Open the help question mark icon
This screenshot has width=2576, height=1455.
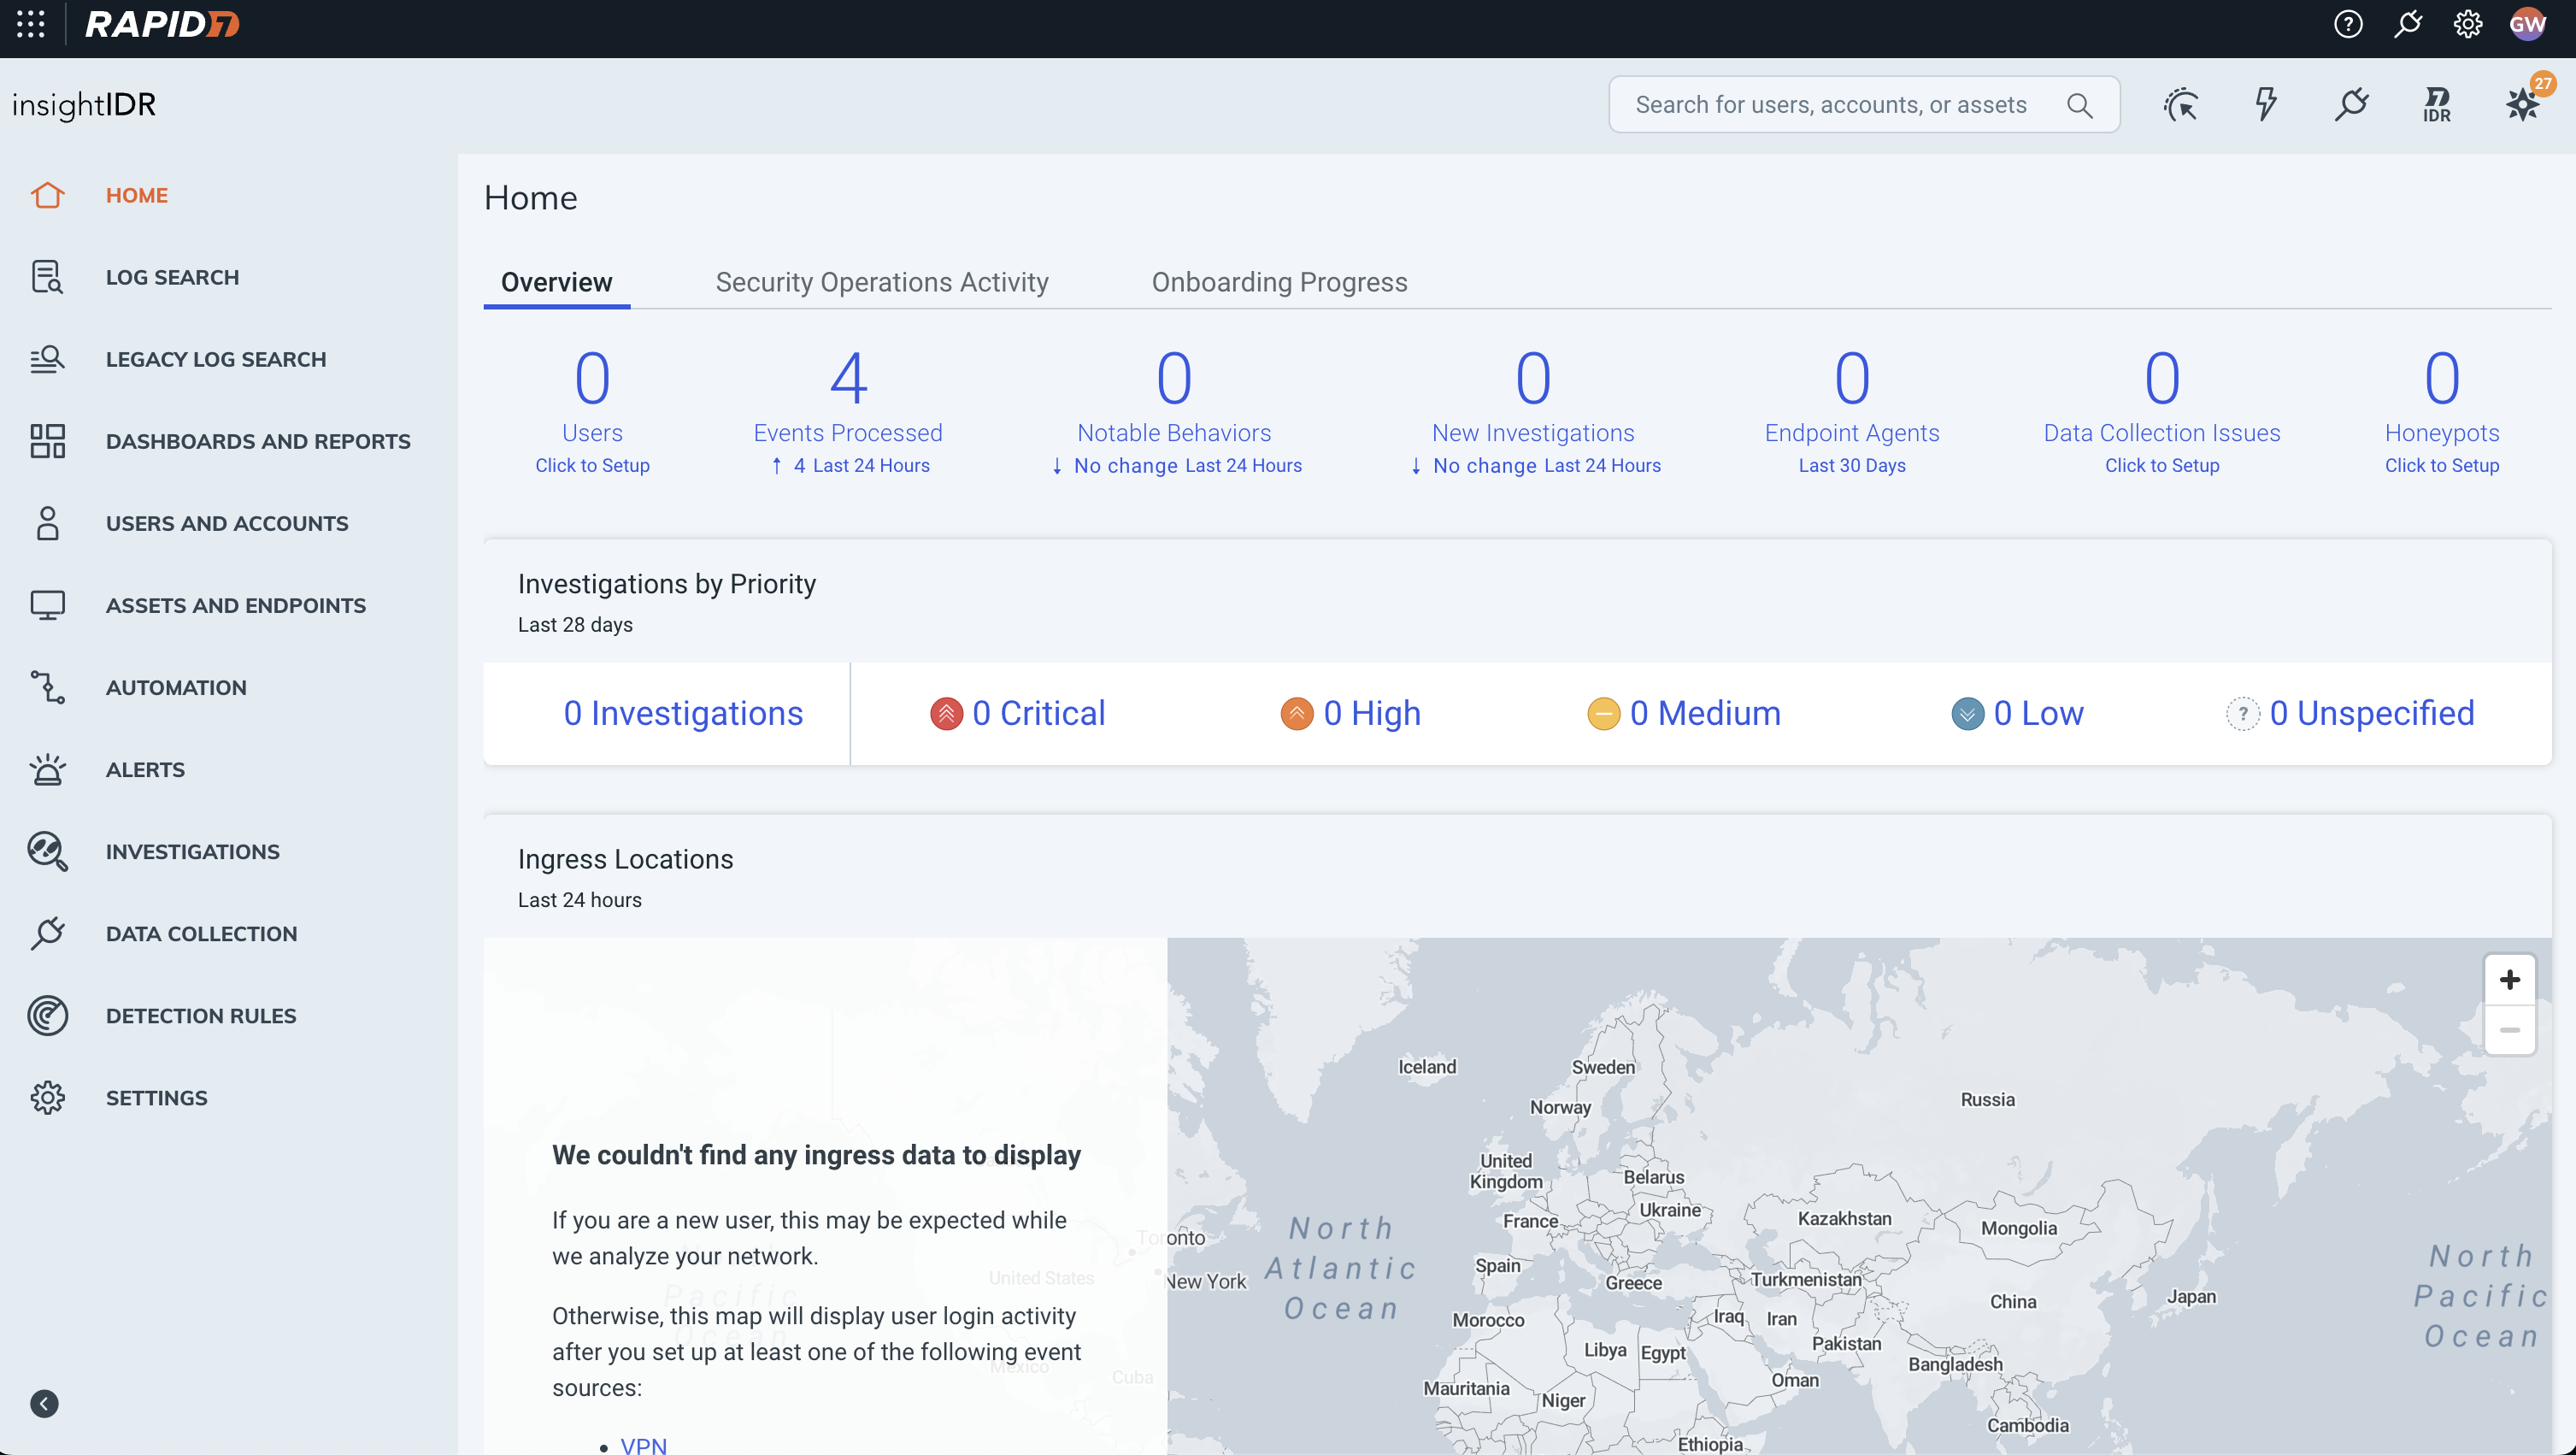pyautogui.click(x=2348, y=24)
